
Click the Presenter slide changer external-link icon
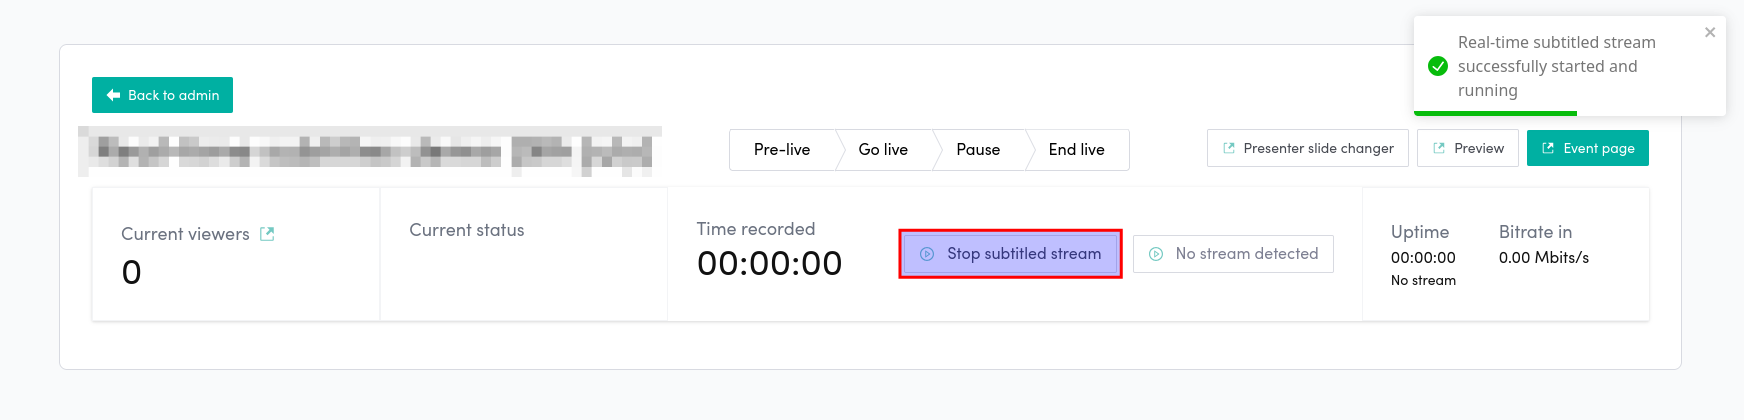click(1229, 148)
